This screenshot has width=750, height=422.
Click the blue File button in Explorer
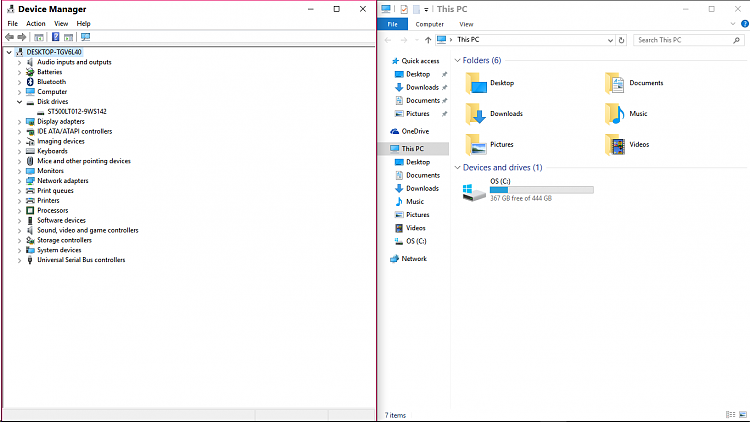[x=392, y=23]
